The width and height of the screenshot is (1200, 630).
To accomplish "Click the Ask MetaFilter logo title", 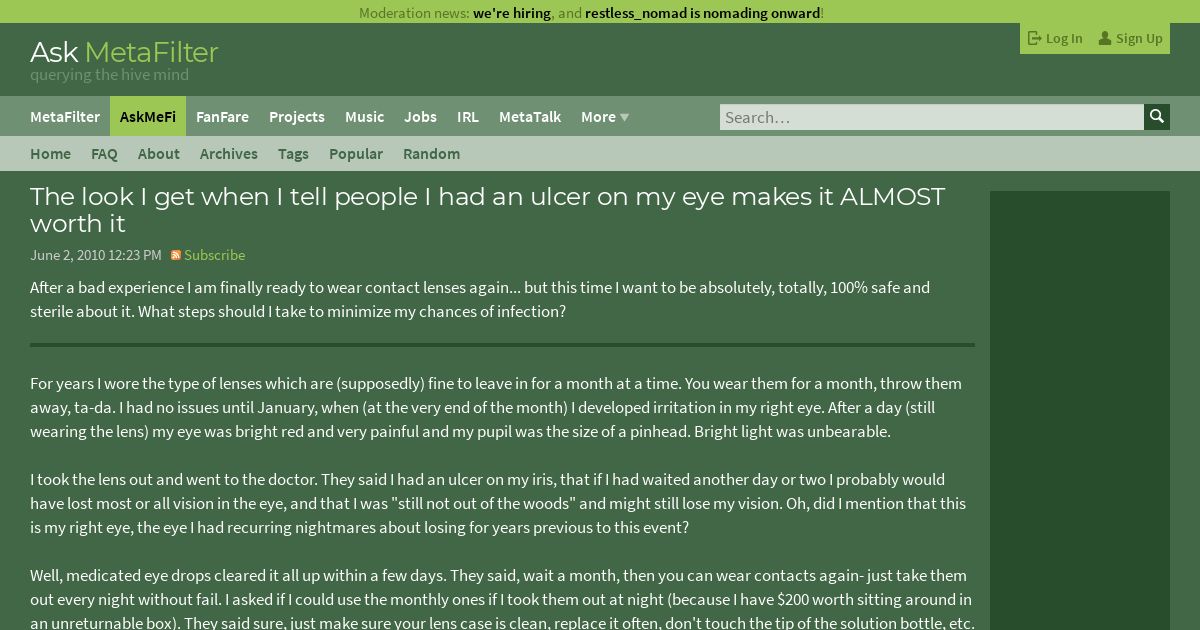I will (x=124, y=52).
